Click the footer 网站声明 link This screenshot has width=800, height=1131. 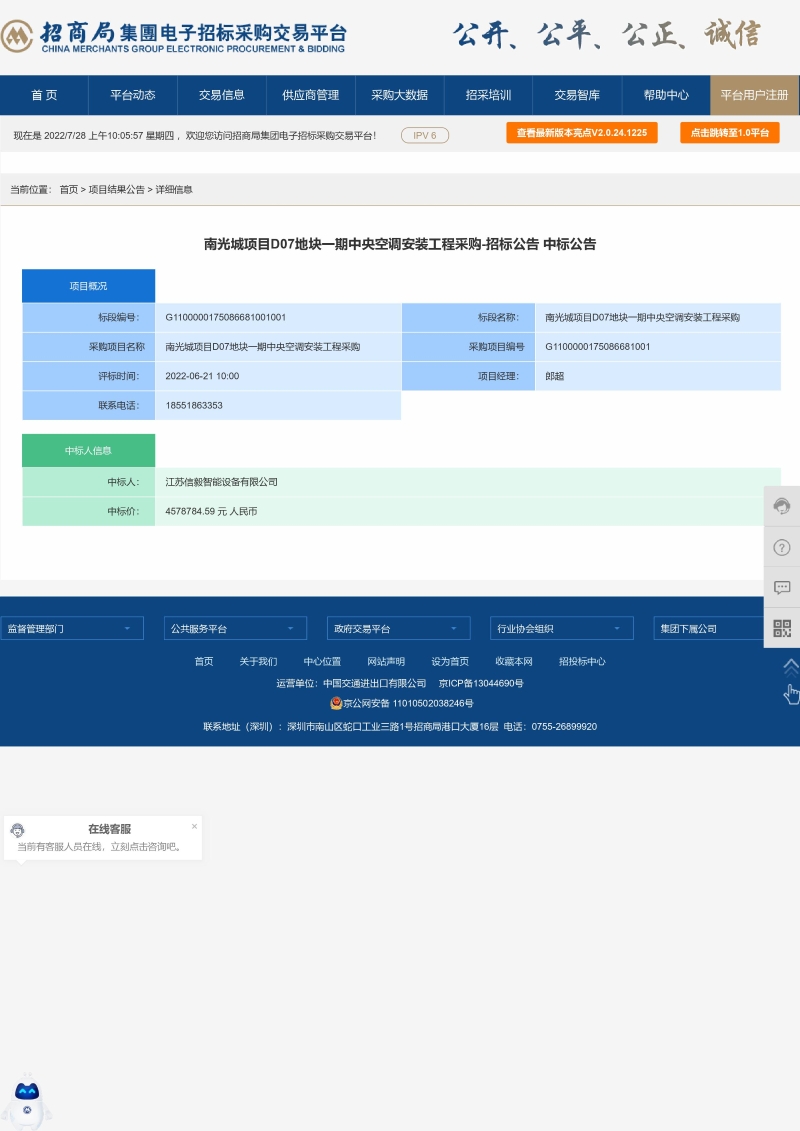click(386, 661)
